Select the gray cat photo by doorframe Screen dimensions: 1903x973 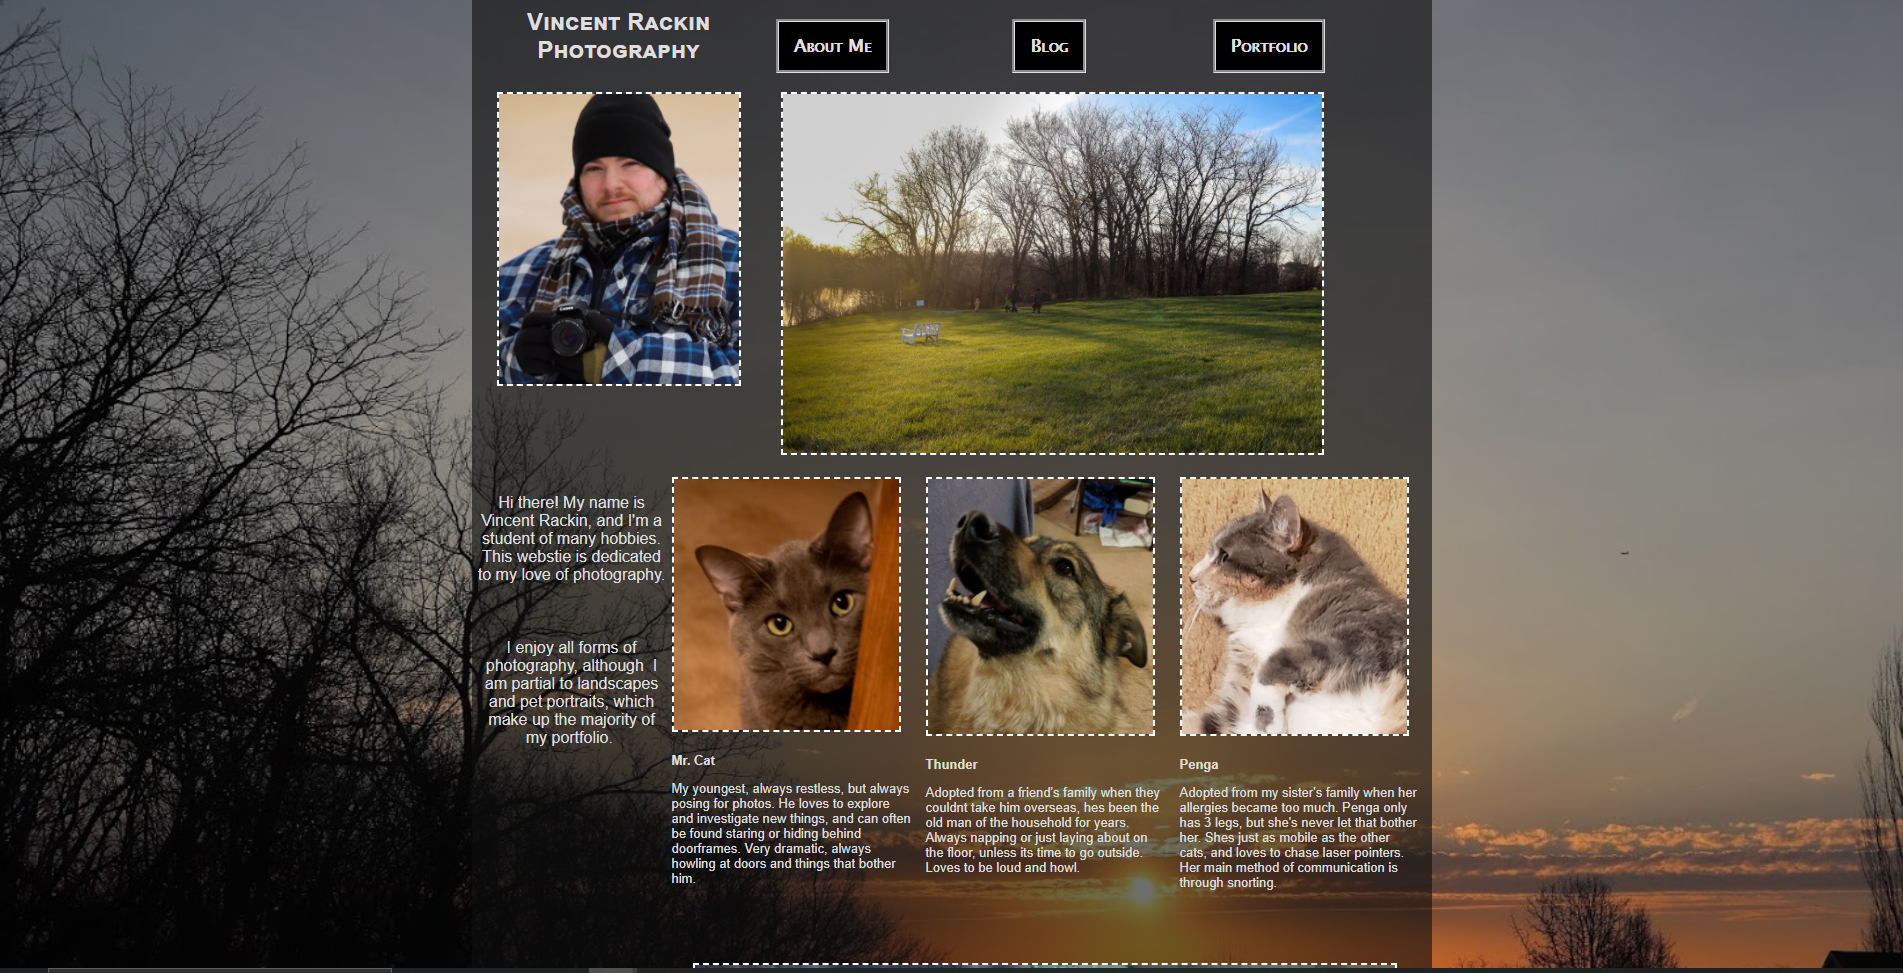point(786,604)
